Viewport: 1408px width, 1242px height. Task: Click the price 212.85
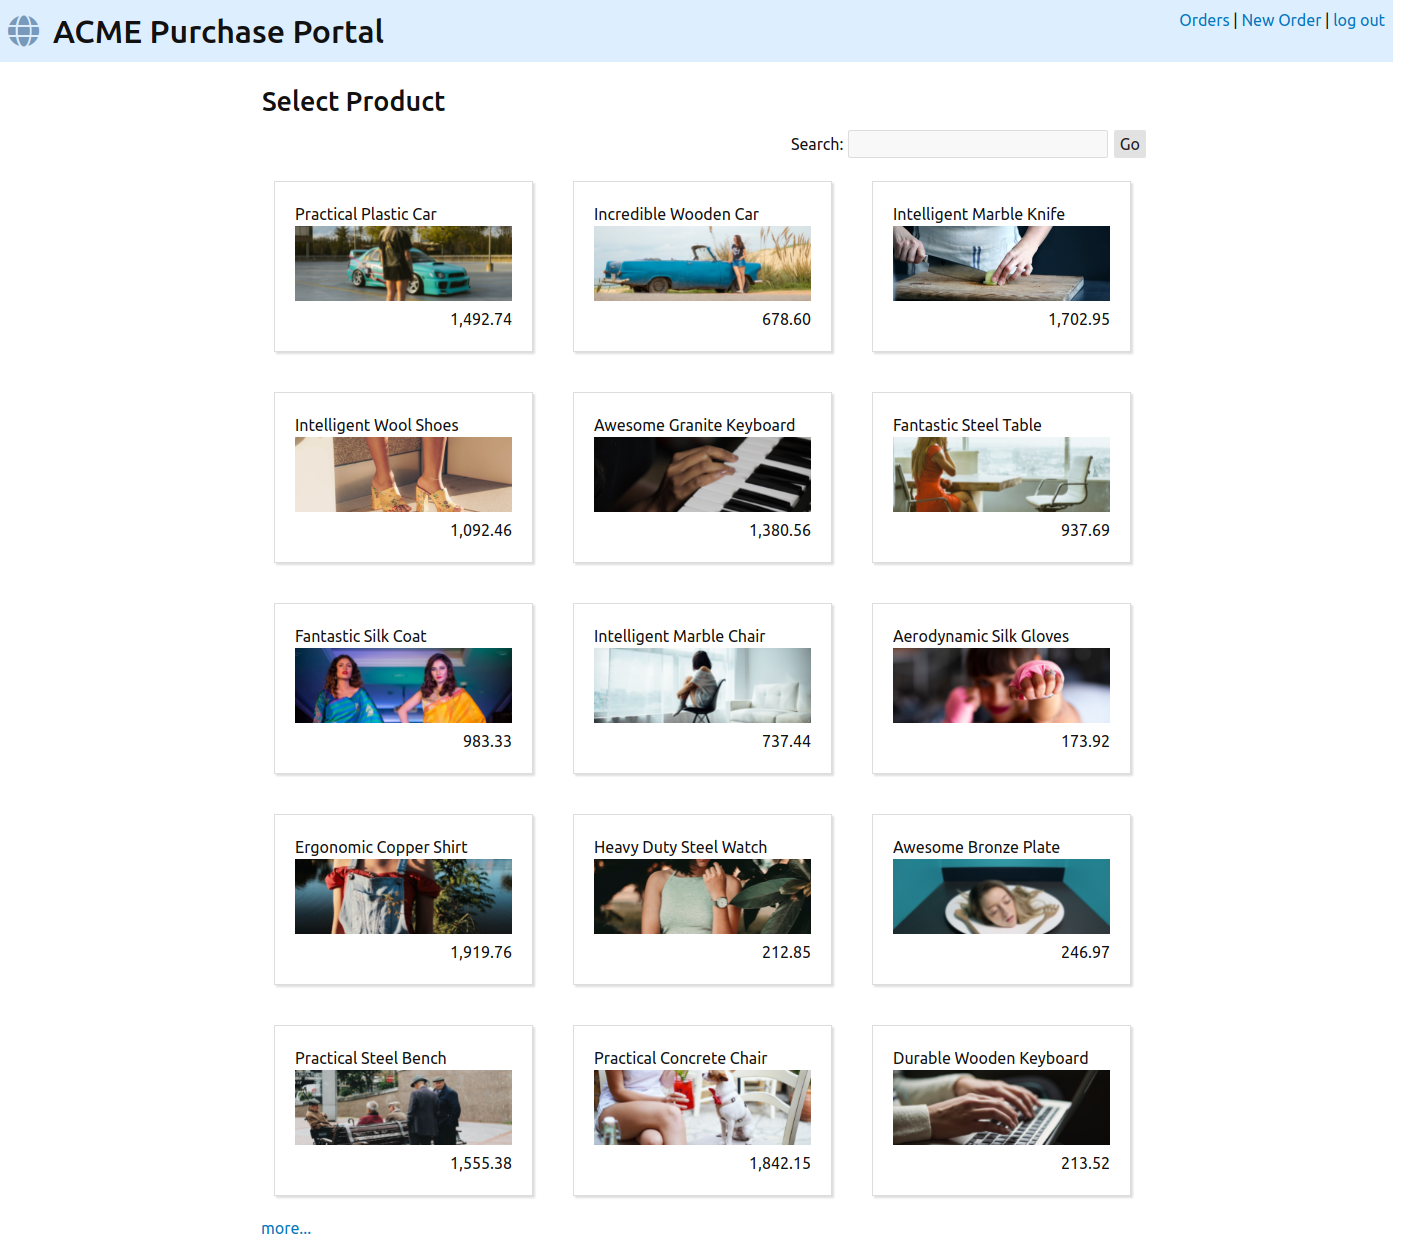(786, 952)
